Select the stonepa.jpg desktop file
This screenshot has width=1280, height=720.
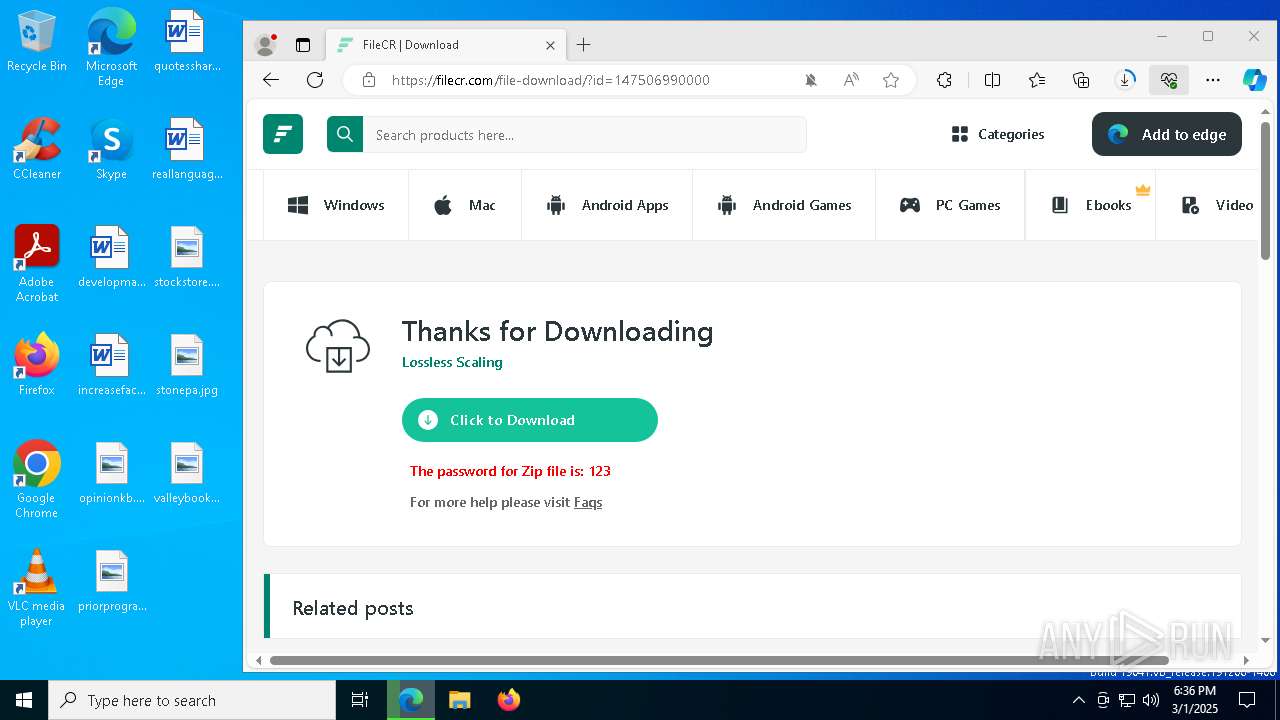[x=187, y=365]
